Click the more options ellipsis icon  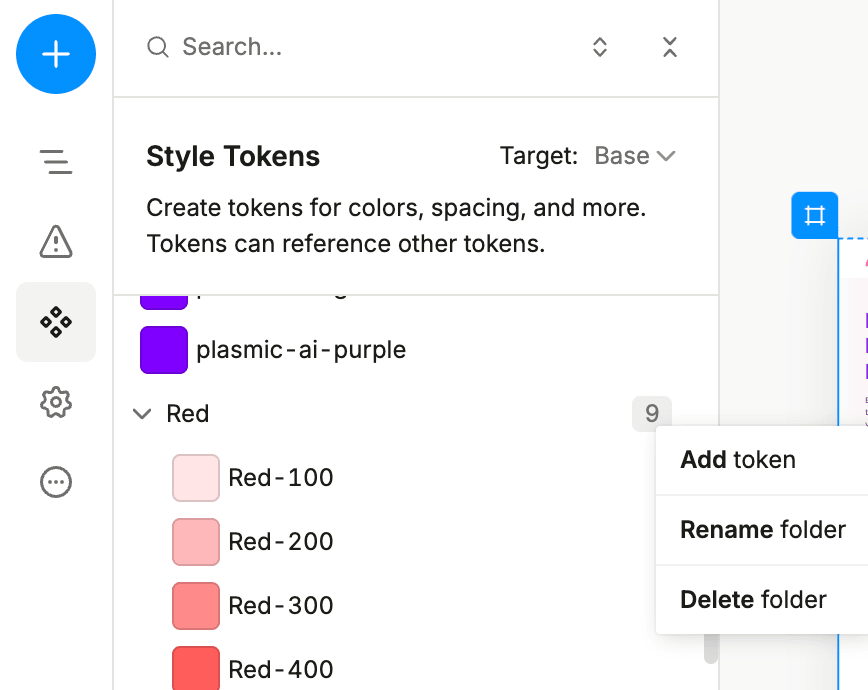tap(56, 482)
